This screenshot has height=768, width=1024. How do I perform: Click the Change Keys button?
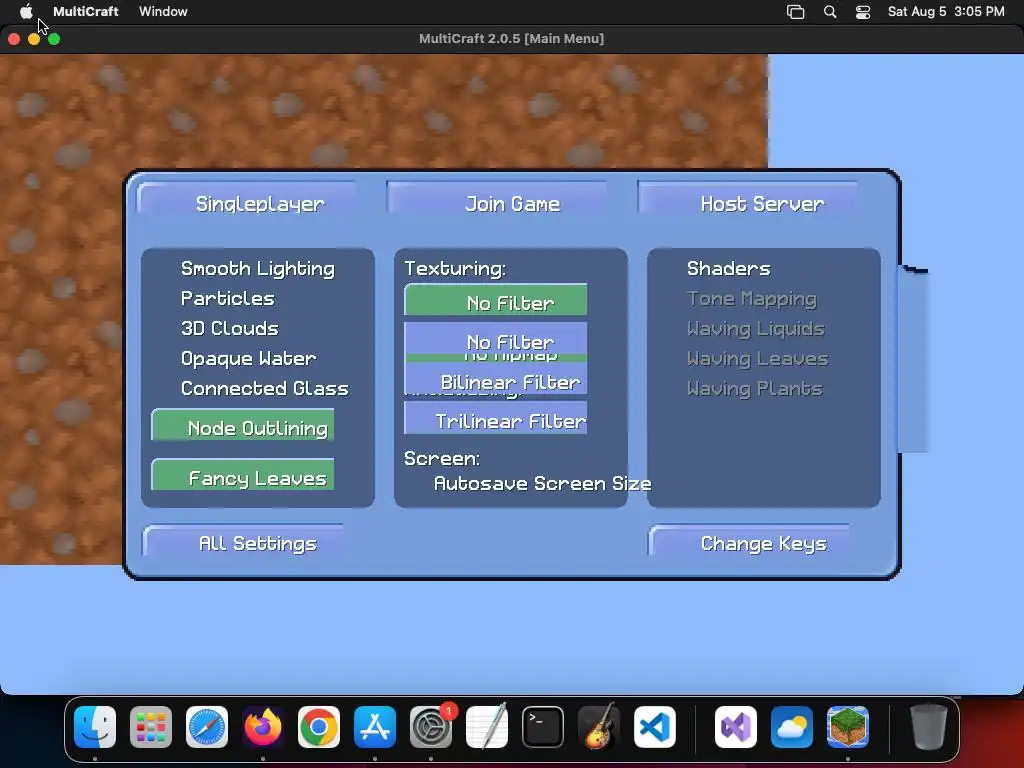(749, 541)
